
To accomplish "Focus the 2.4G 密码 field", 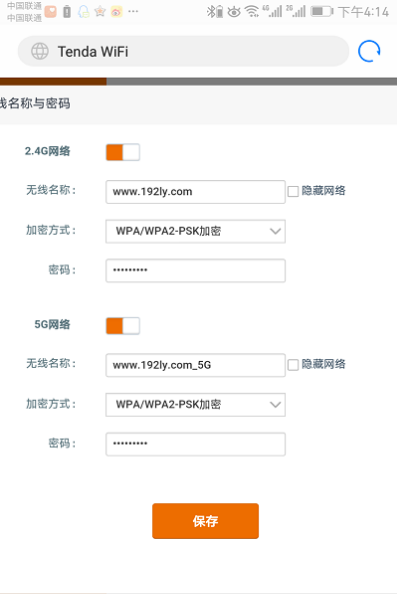I will [195, 270].
